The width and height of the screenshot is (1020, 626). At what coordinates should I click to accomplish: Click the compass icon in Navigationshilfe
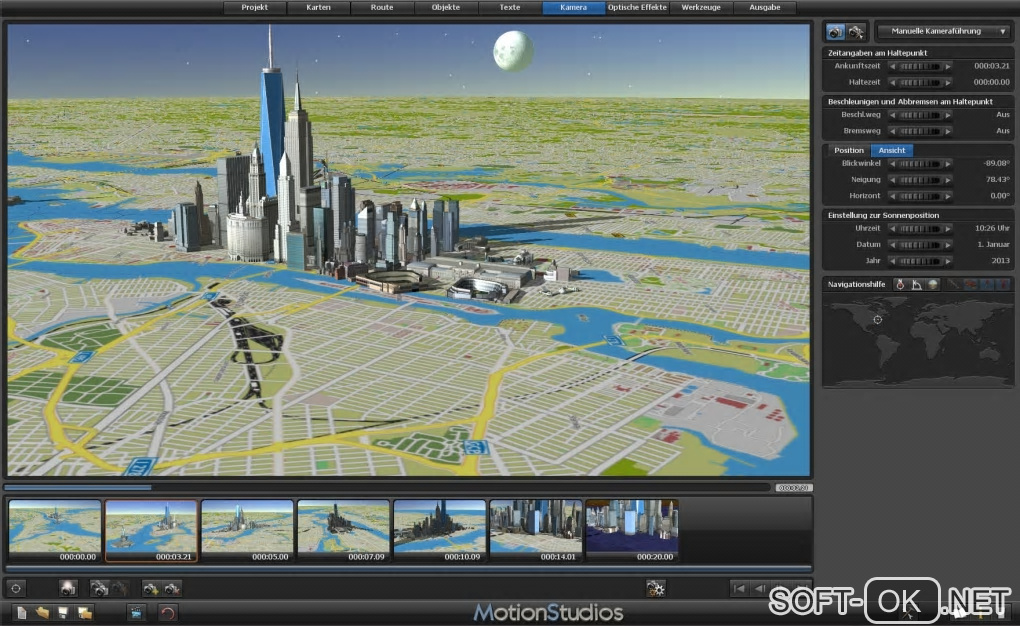point(900,284)
